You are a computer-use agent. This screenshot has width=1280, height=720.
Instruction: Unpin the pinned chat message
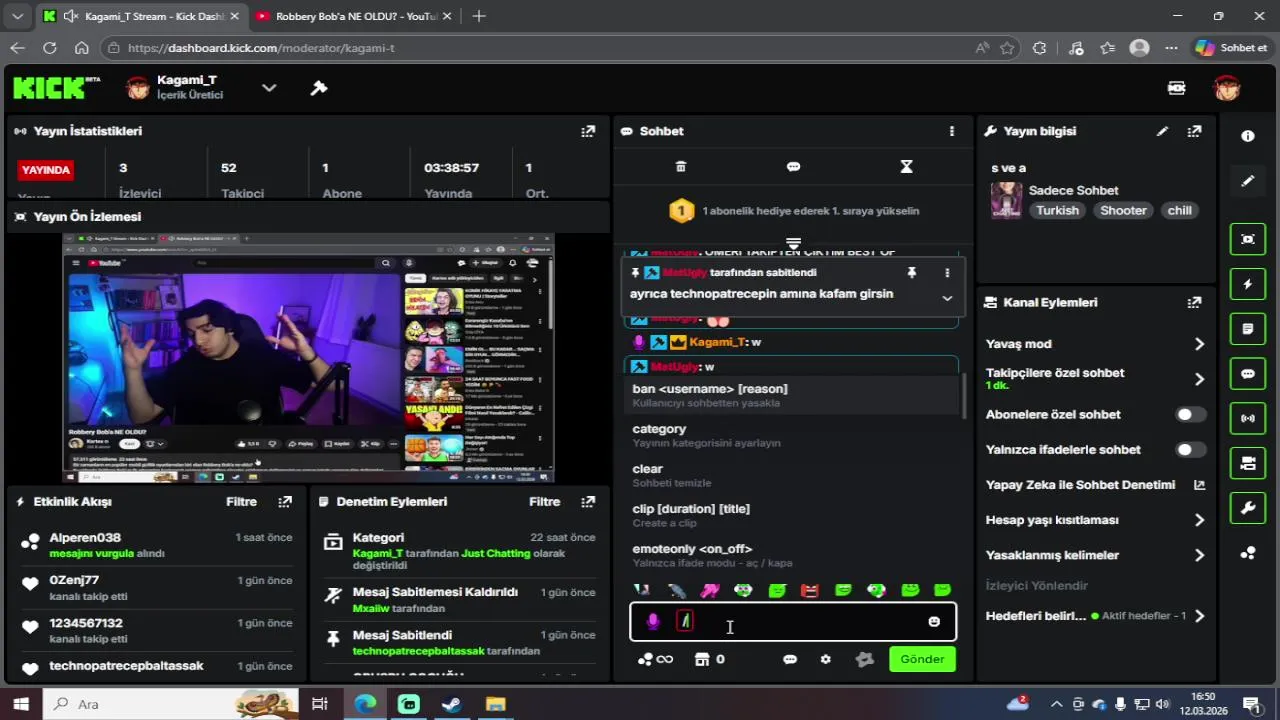[x=911, y=272]
